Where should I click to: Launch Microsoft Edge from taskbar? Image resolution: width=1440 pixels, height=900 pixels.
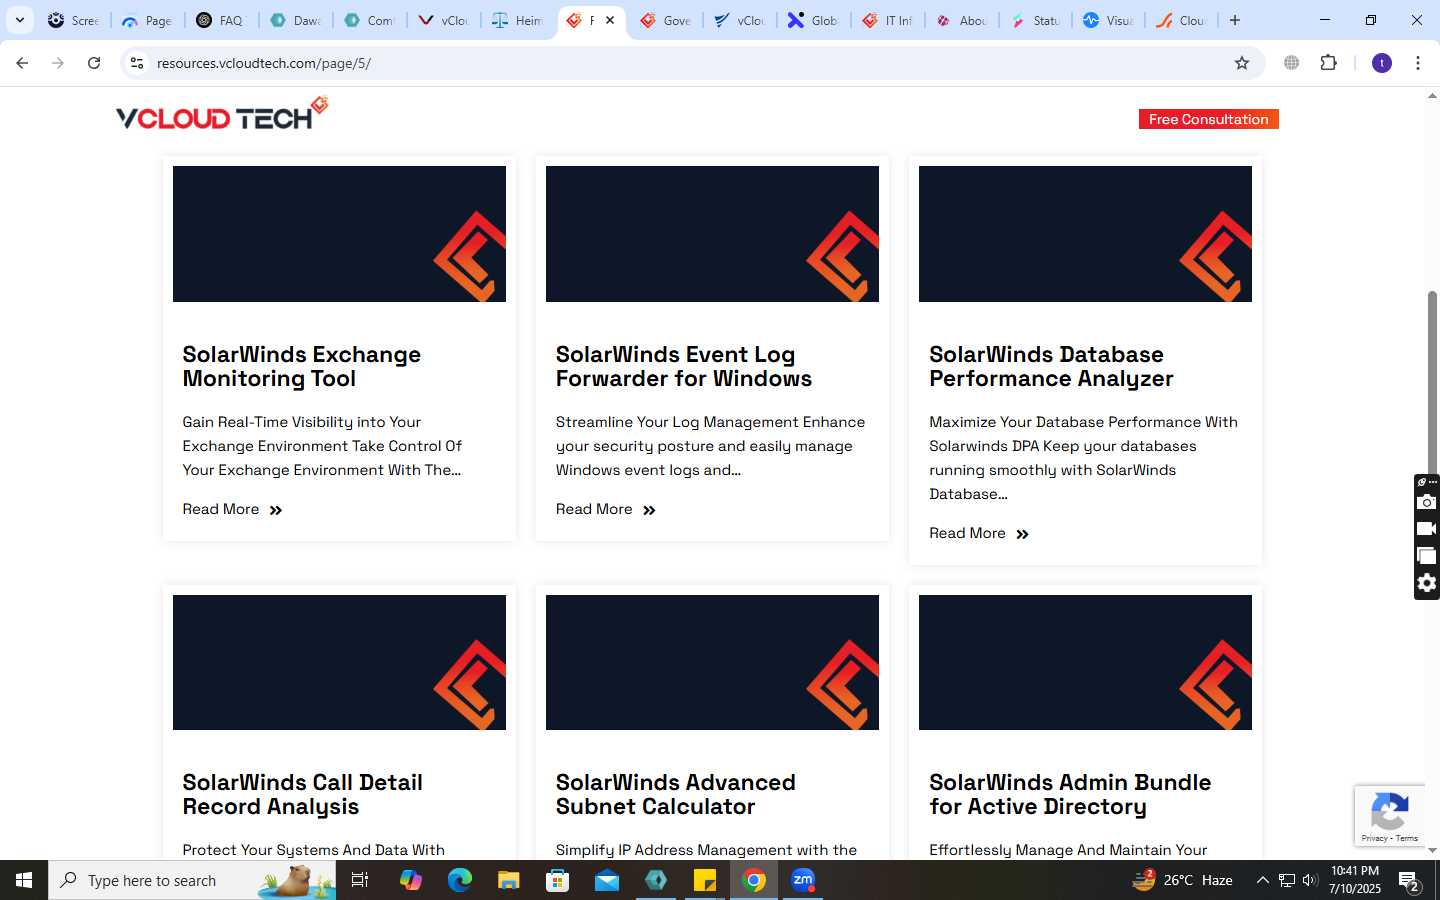(x=459, y=880)
